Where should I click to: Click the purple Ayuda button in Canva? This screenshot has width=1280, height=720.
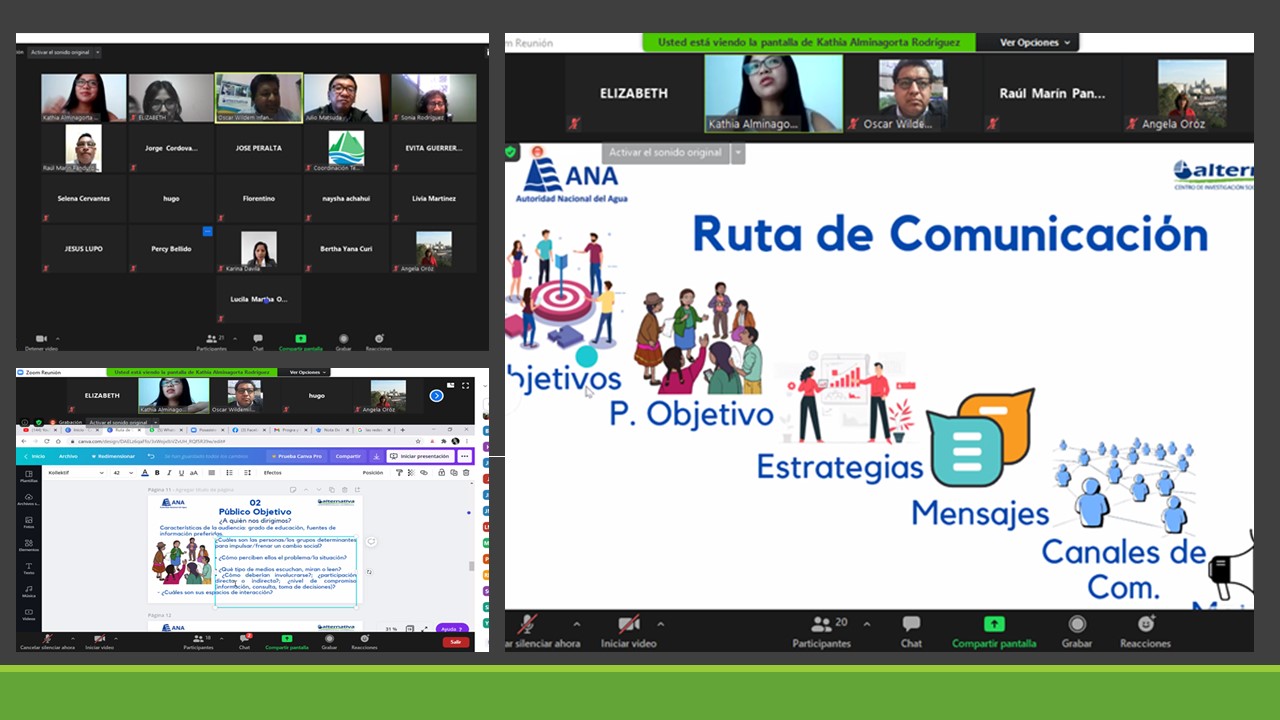click(x=453, y=629)
